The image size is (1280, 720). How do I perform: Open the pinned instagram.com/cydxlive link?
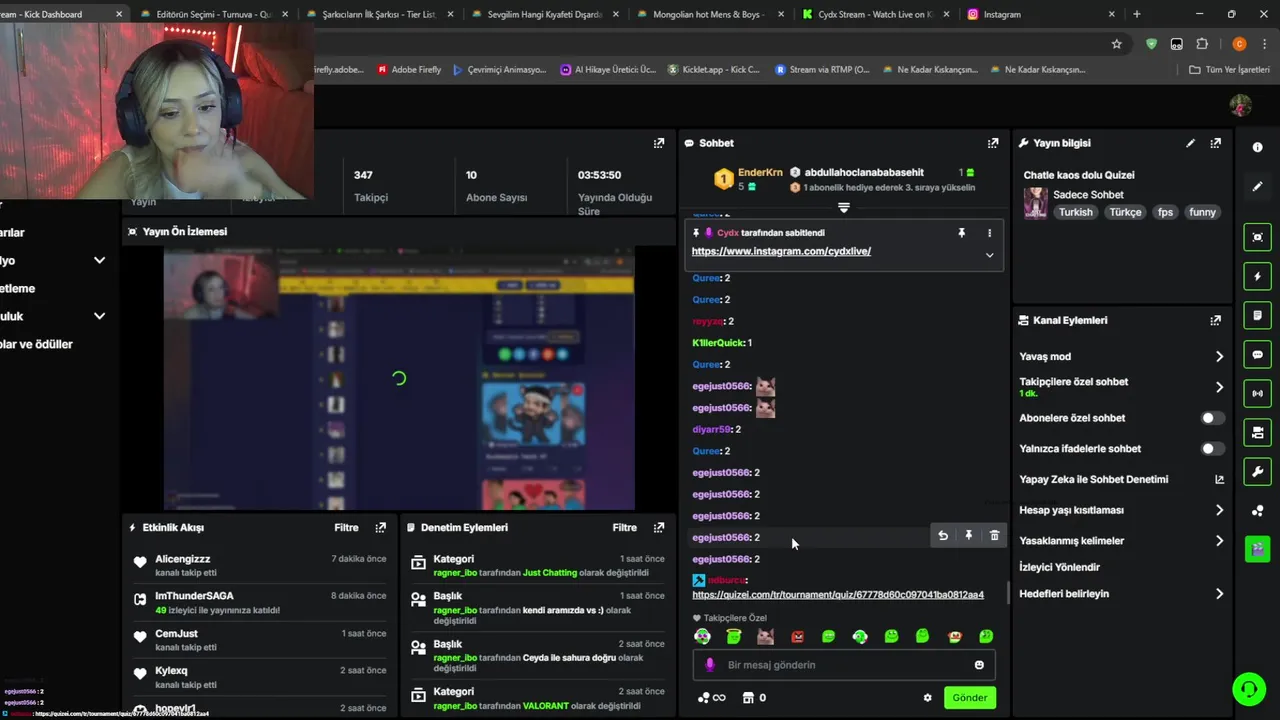point(781,251)
